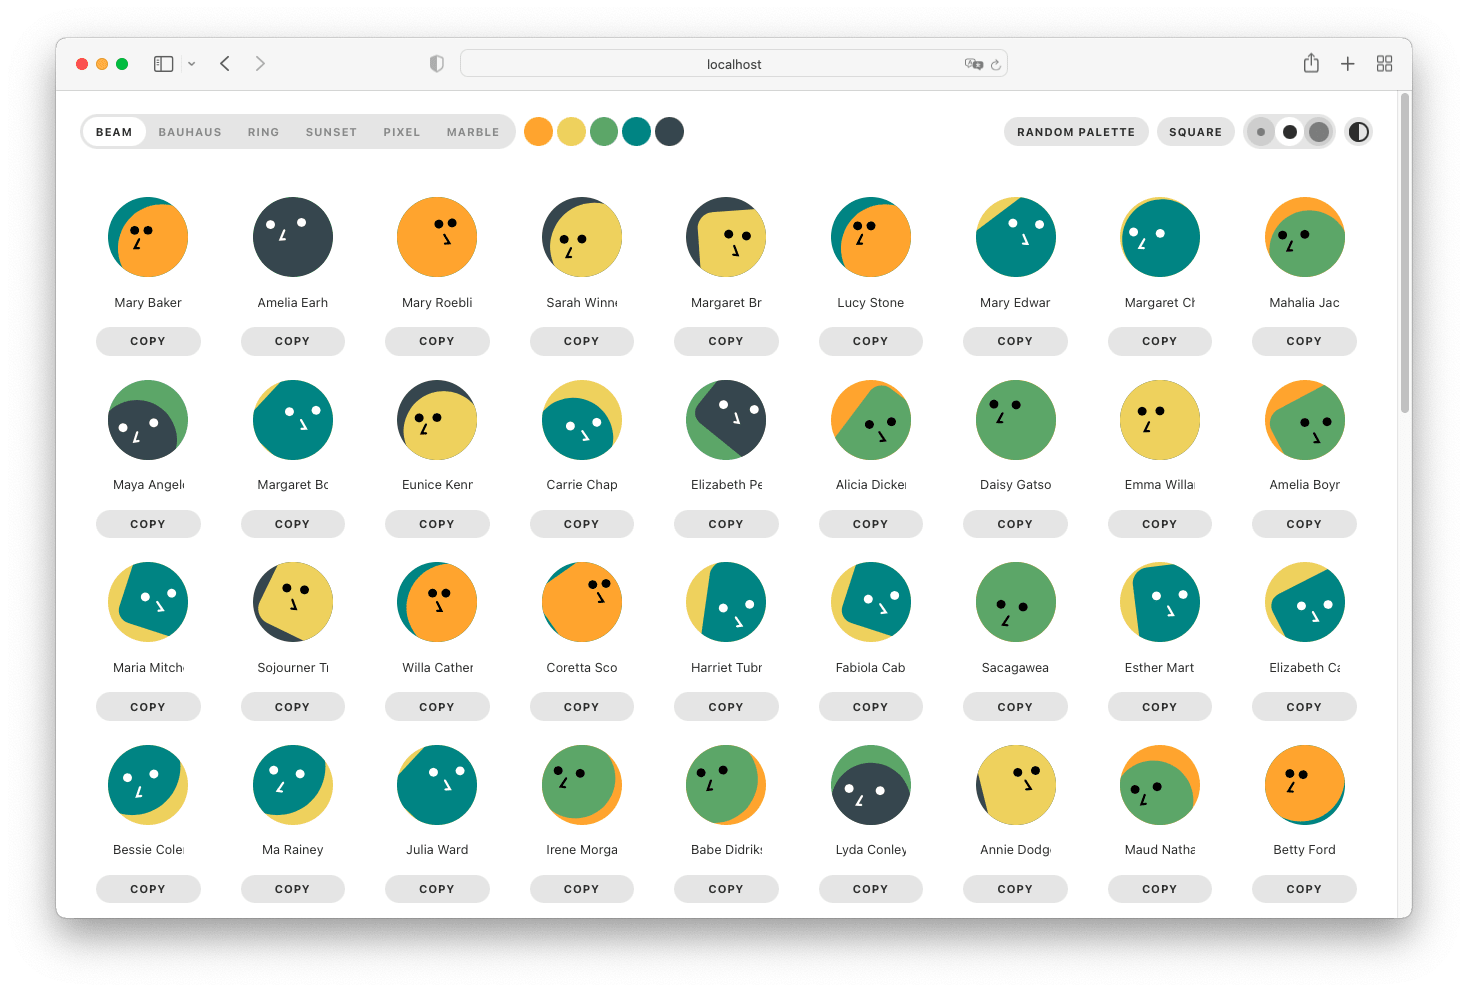Copy the Mary Edwar avatar code

(x=1015, y=341)
